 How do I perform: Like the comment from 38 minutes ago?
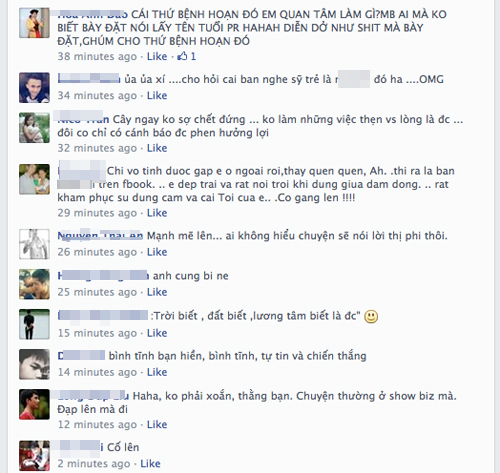coord(157,56)
